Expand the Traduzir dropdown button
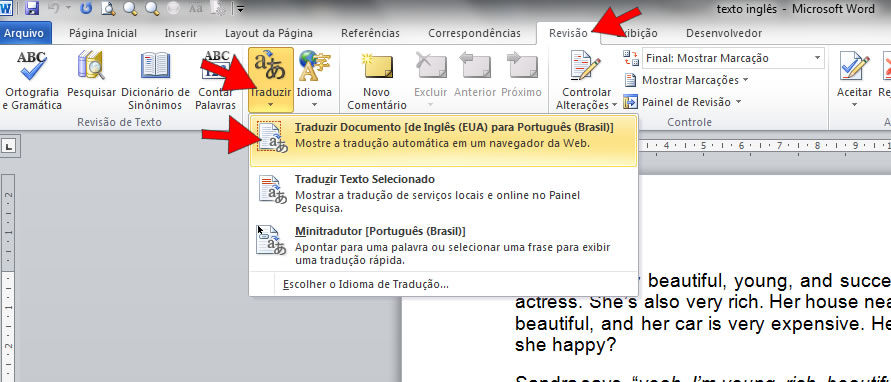 (271, 104)
